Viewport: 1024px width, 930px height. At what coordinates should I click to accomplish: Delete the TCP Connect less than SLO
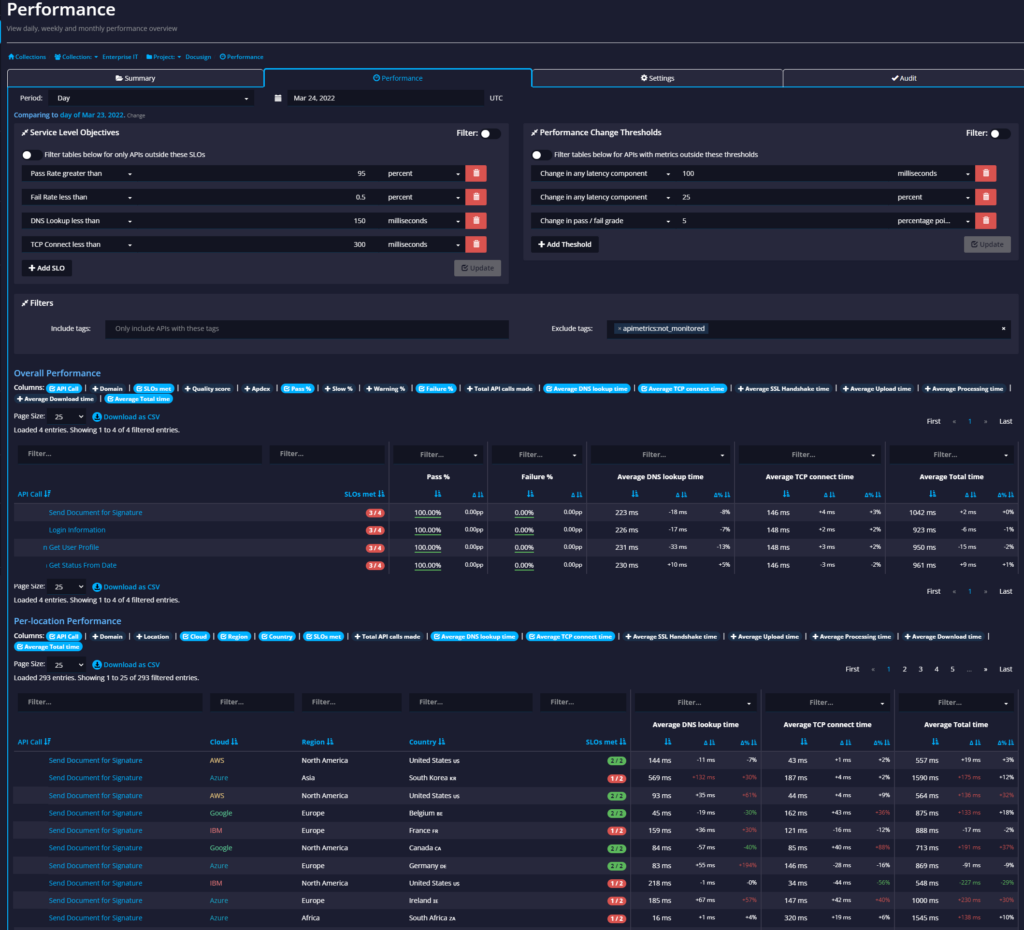pos(476,244)
